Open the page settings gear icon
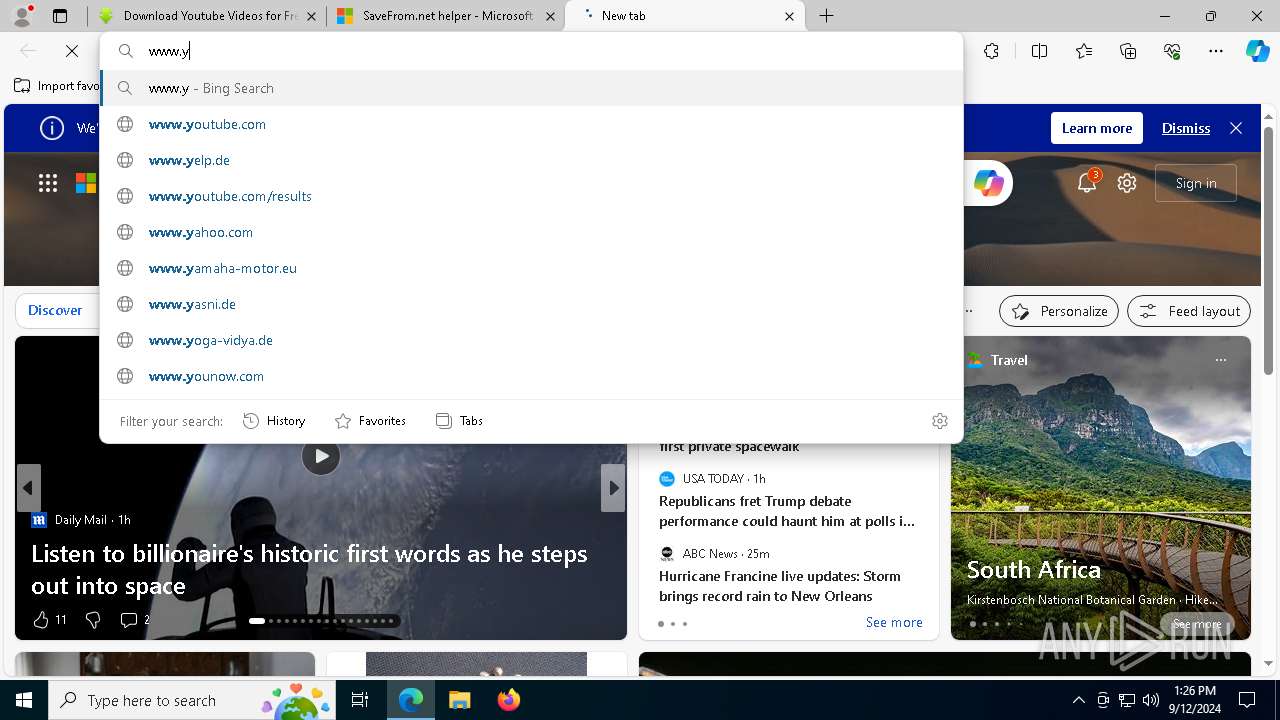 [1127, 183]
